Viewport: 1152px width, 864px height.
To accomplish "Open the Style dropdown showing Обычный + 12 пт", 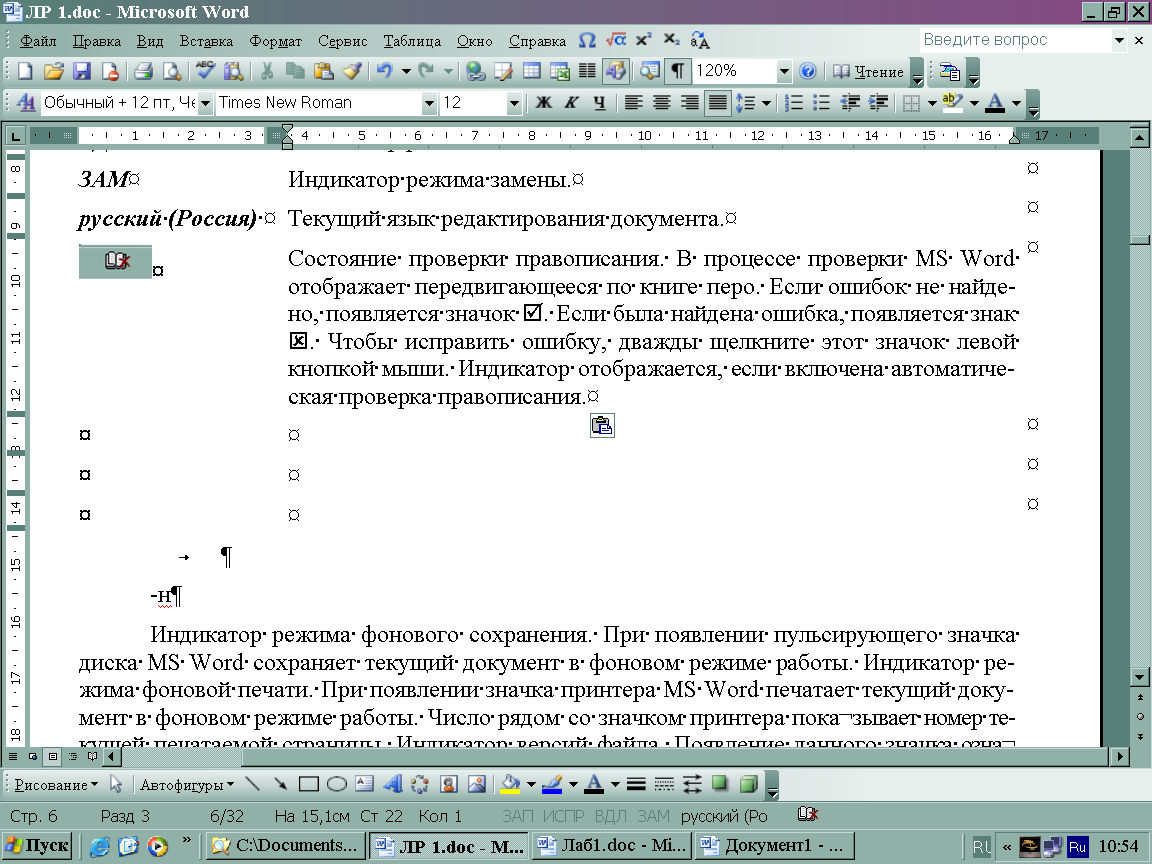I will pyautogui.click(x=205, y=103).
